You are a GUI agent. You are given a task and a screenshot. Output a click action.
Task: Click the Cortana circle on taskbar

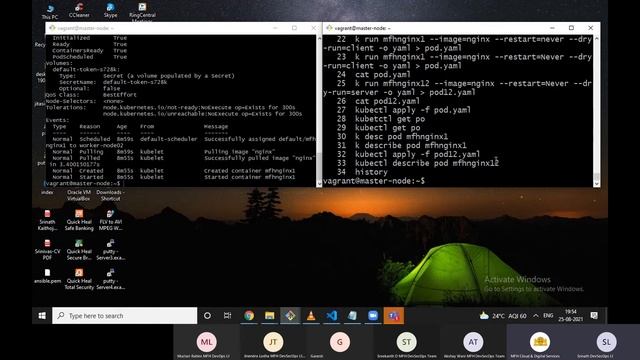tap(207, 316)
